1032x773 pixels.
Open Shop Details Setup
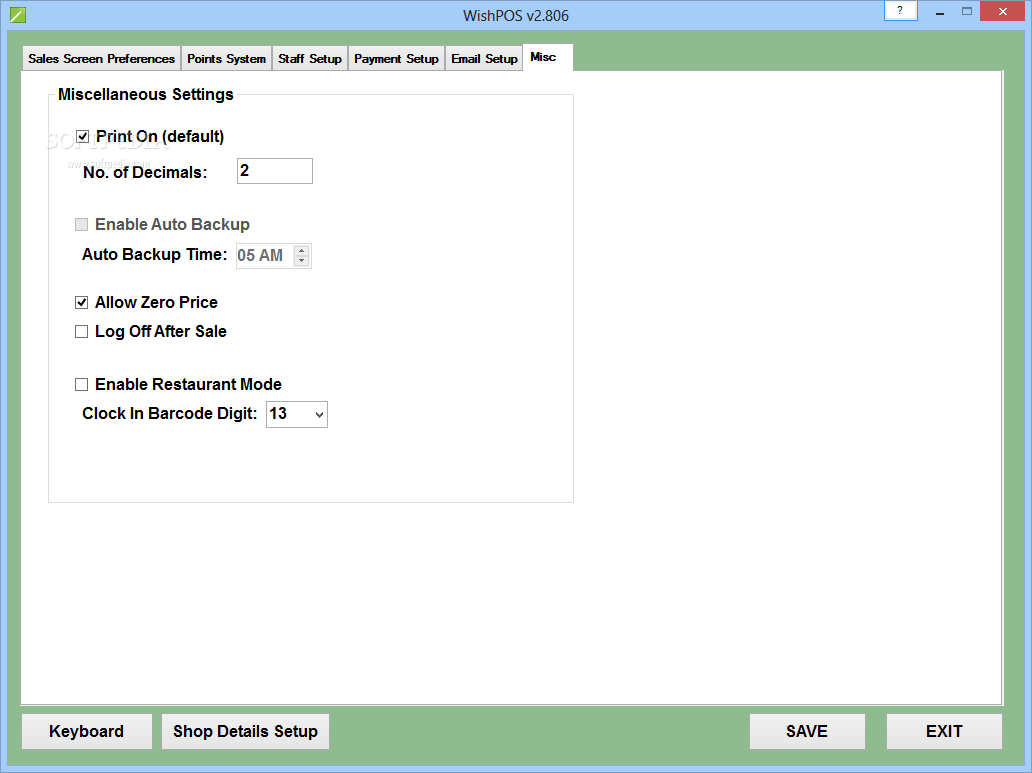[245, 732]
